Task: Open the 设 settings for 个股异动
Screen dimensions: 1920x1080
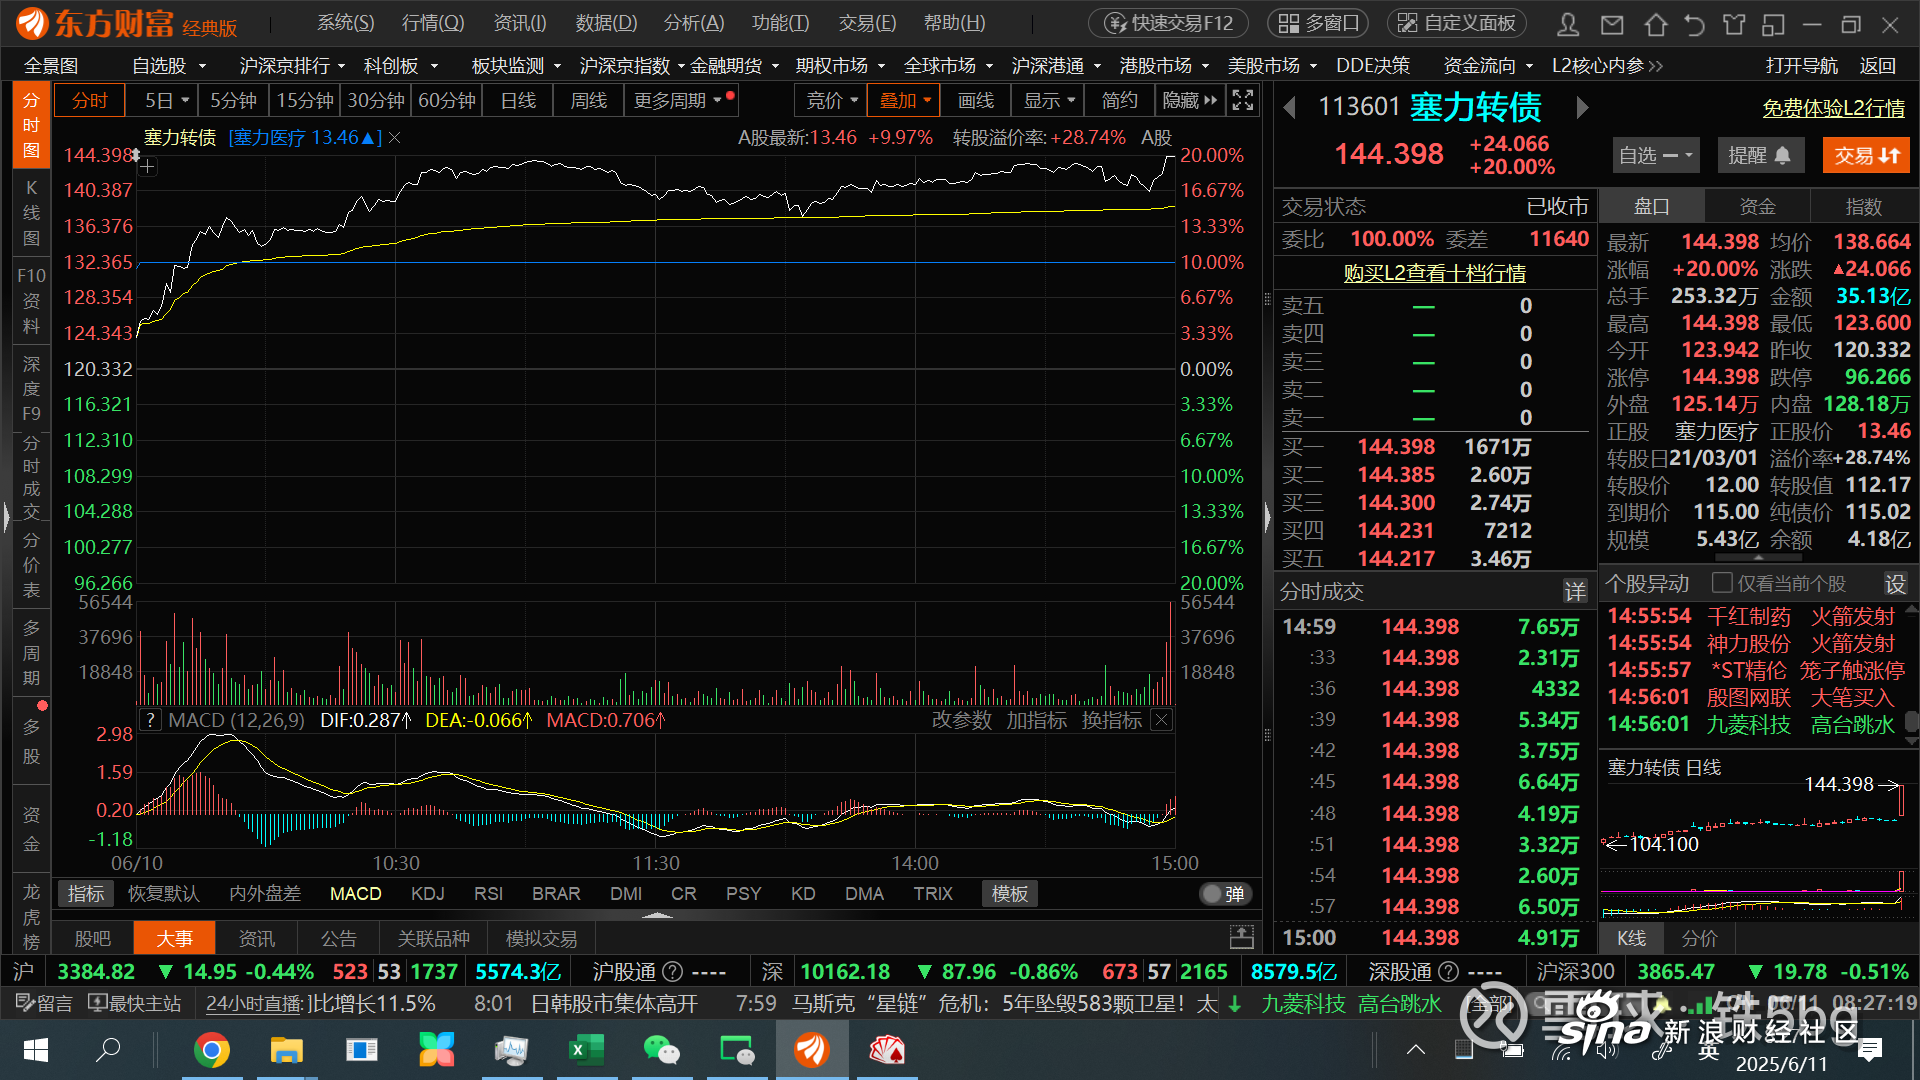Action: [x=1895, y=584]
